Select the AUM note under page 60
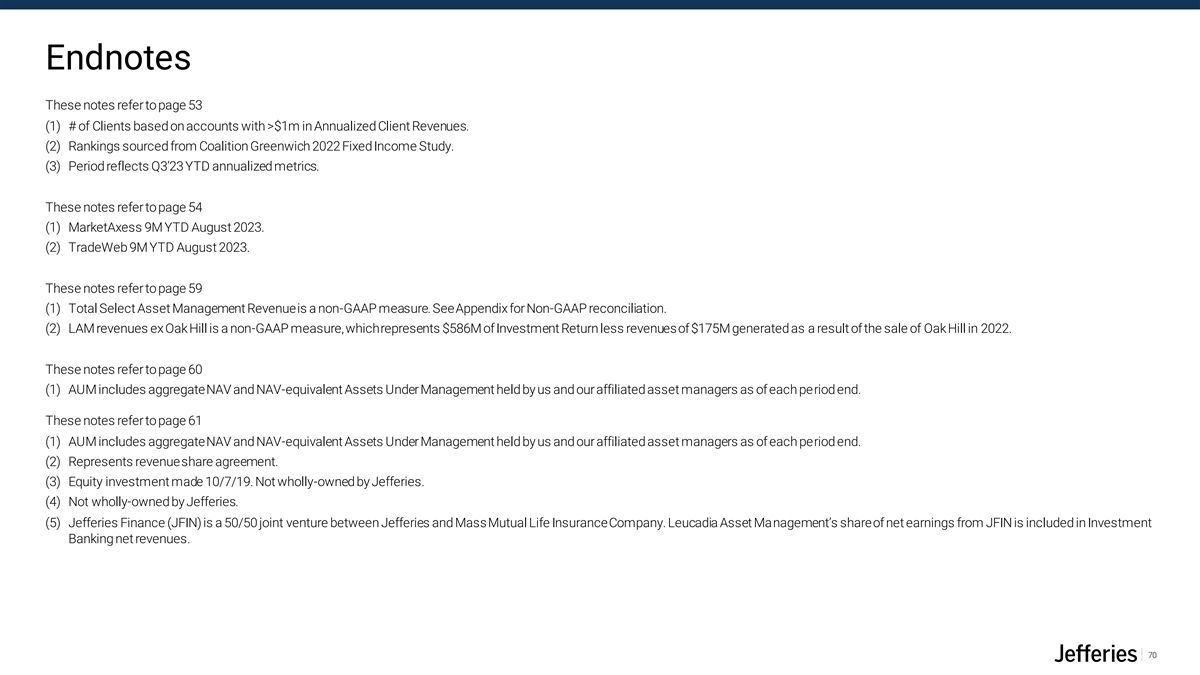1200x675 pixels. pyautogui.click(x=453, y=389)
